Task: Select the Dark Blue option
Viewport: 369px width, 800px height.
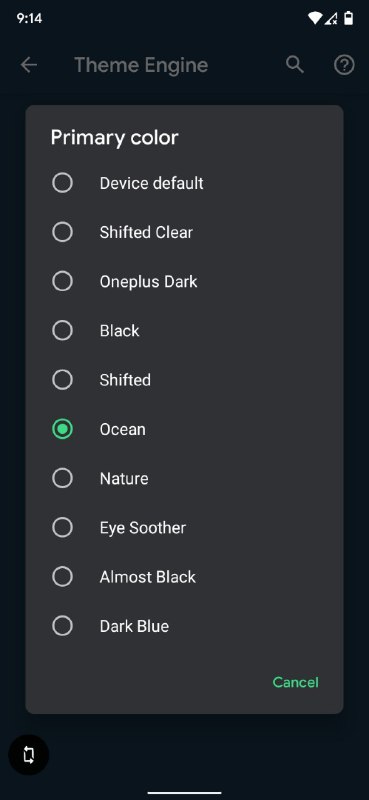Action: click(184, 626)
